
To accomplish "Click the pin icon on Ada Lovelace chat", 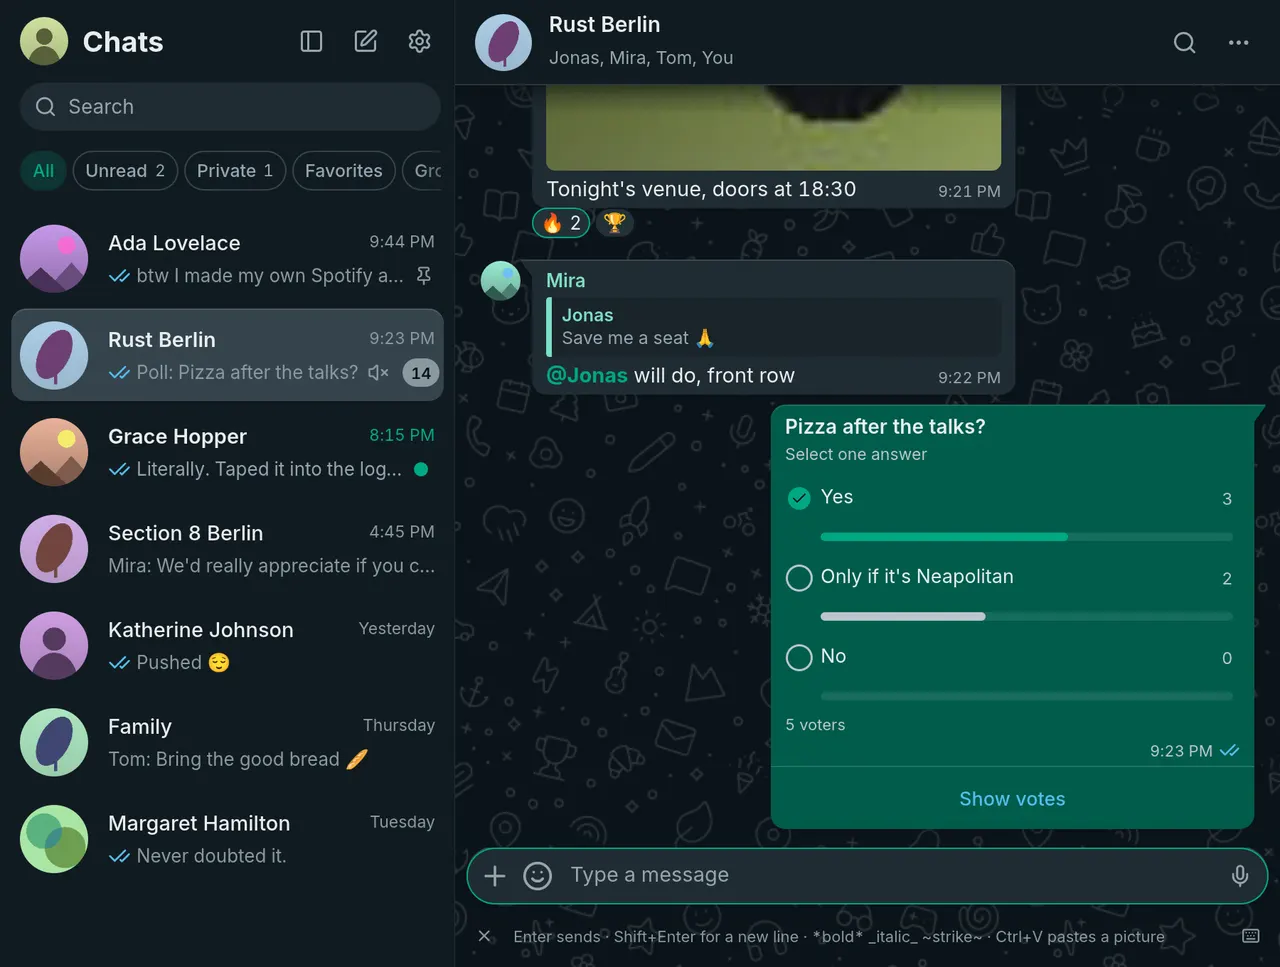I will point(424,275).
